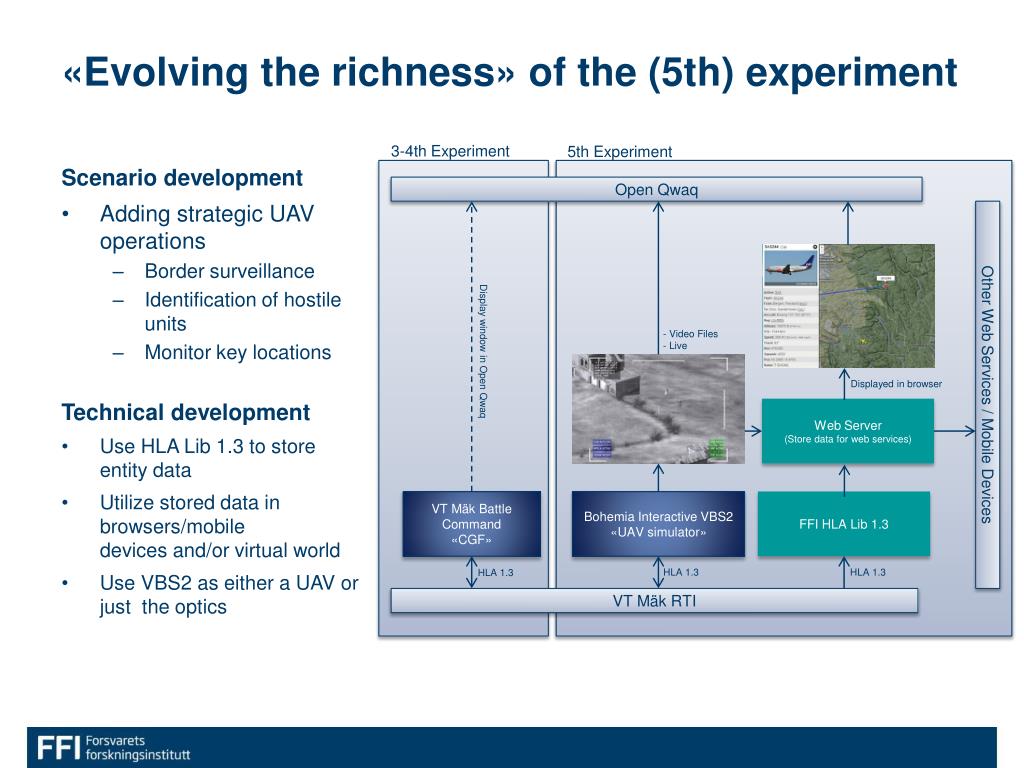Screen dimensions: 1024x768
Task: Click the "HLA 1.3" label under VT Mäk Battle Command
Action: [496, 573]
